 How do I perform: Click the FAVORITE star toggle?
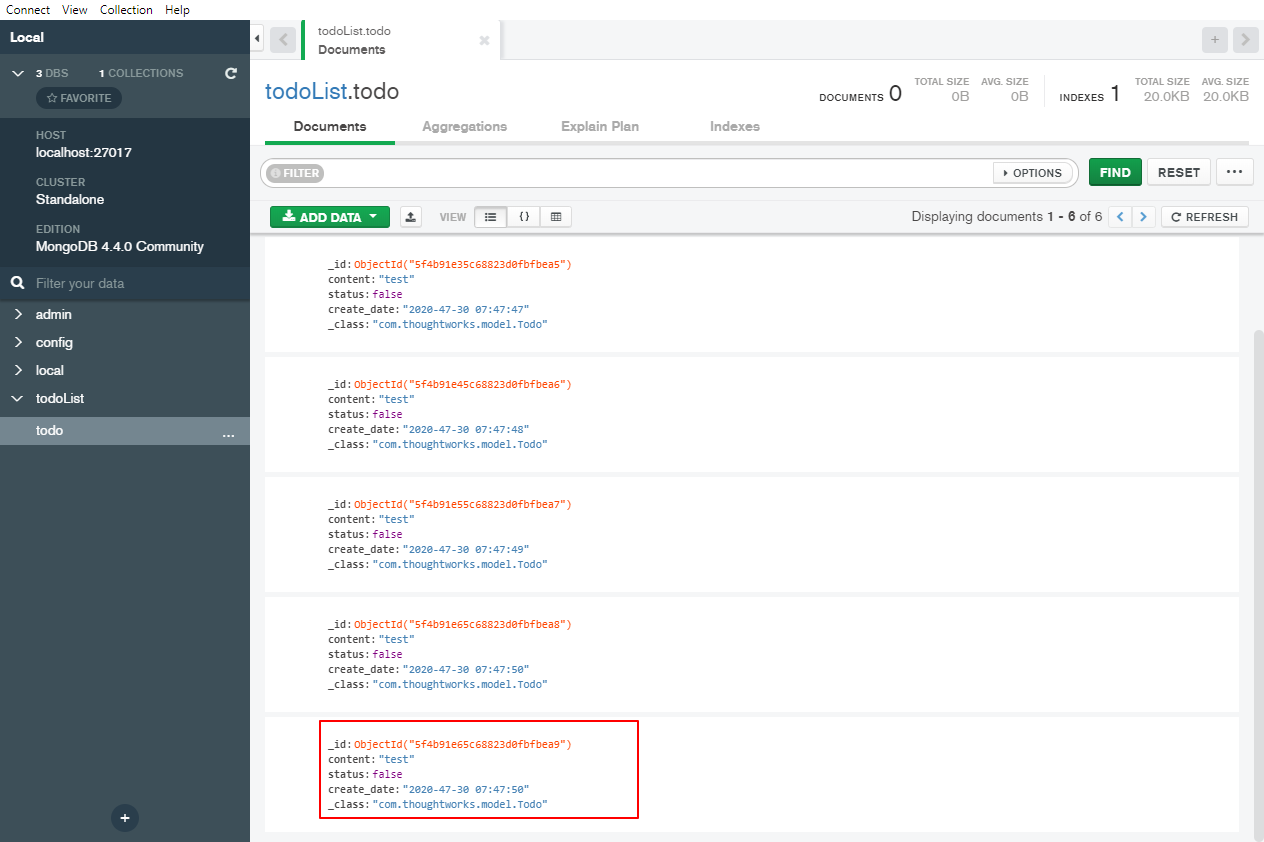click(78, 97)
